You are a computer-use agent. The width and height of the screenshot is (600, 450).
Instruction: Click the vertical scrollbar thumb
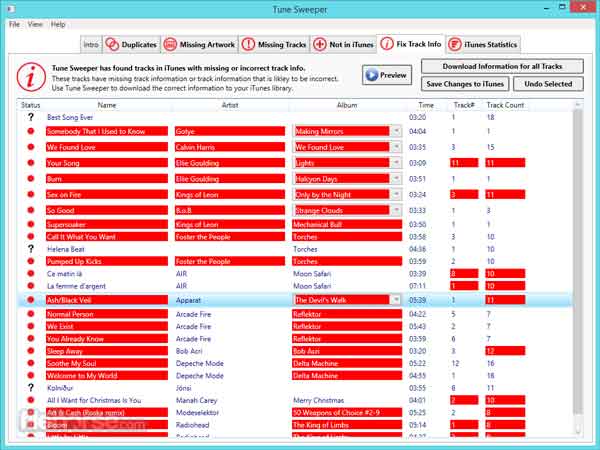point(578,264)
